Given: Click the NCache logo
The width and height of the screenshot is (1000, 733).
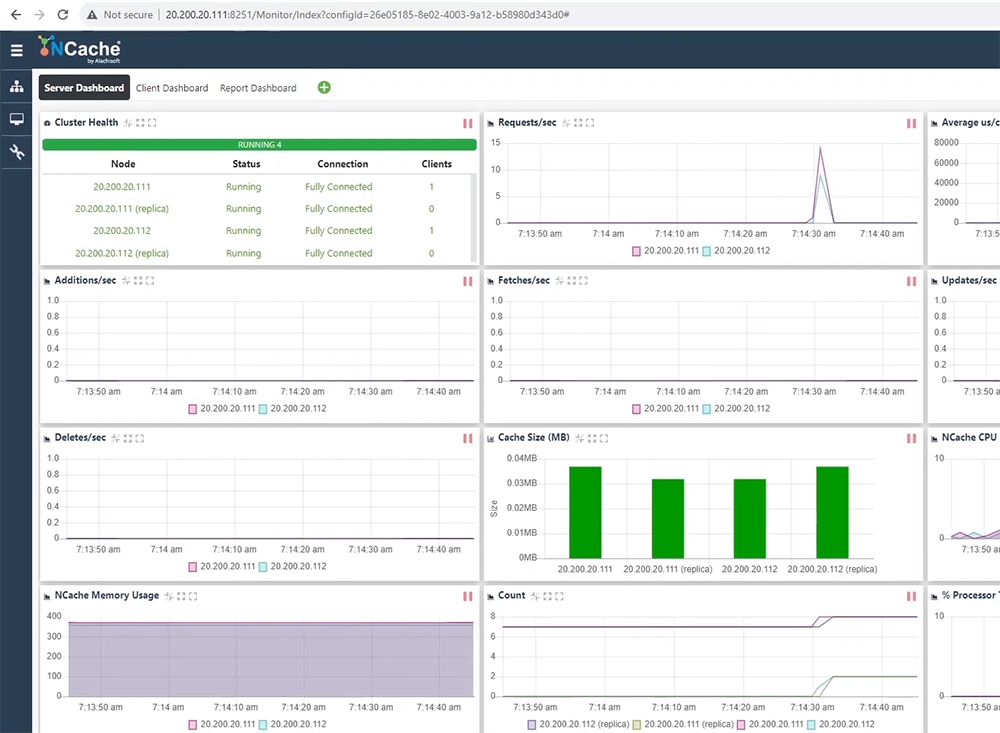Looking at the screenshot, I should pyautogui.click(x=79, y=49).
